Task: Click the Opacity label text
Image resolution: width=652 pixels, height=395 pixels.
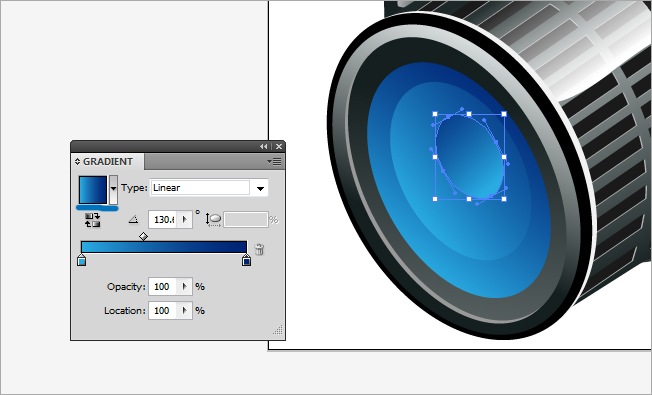Action: tap(126, 287)
